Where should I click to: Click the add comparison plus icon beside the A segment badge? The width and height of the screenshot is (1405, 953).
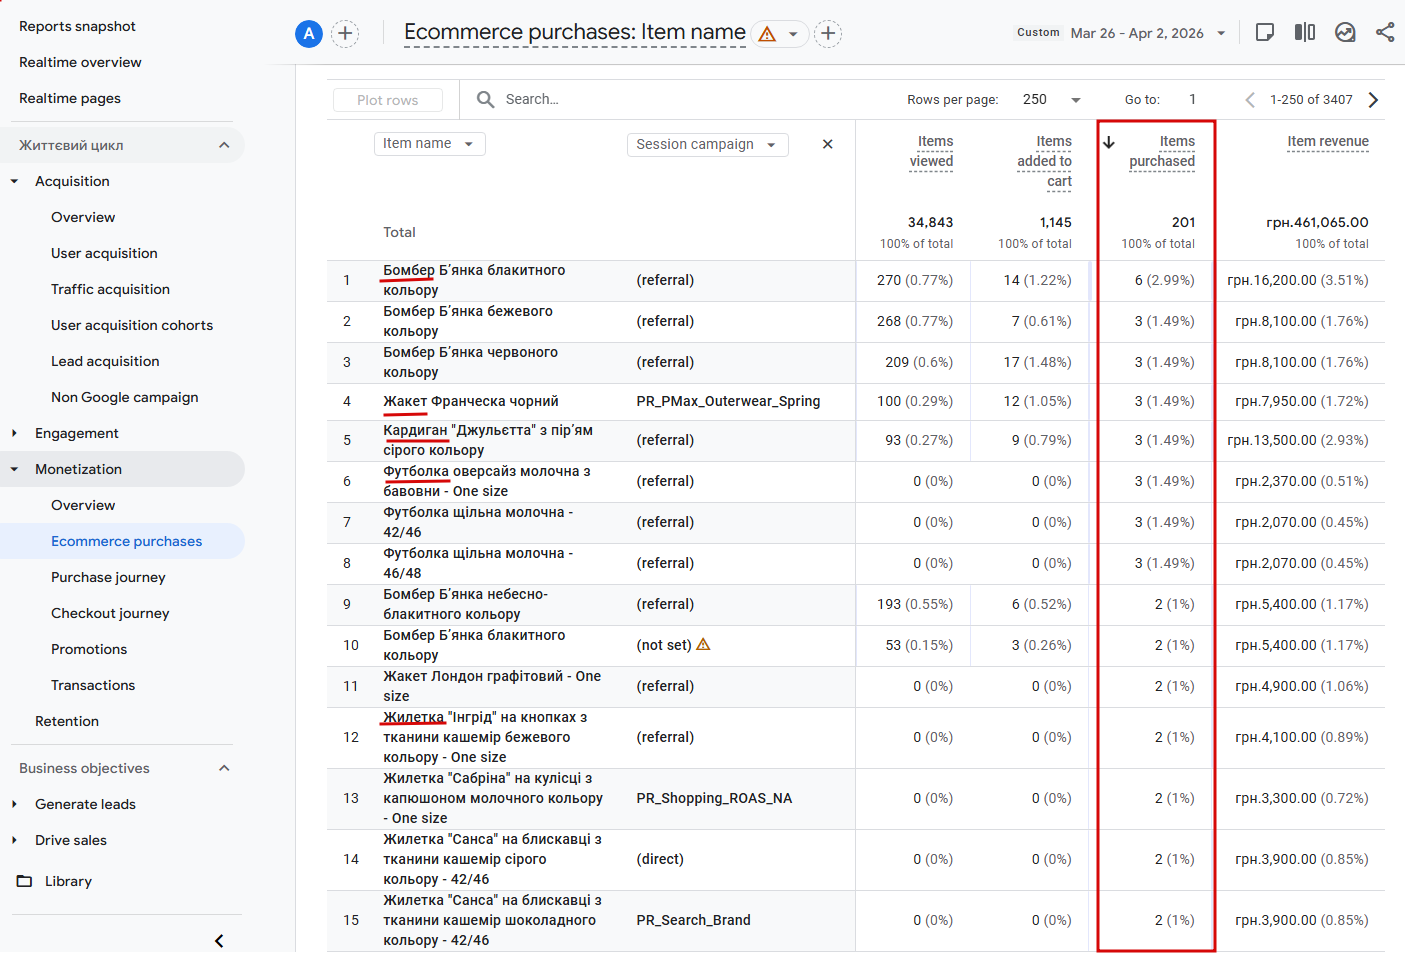coord(345,33)
